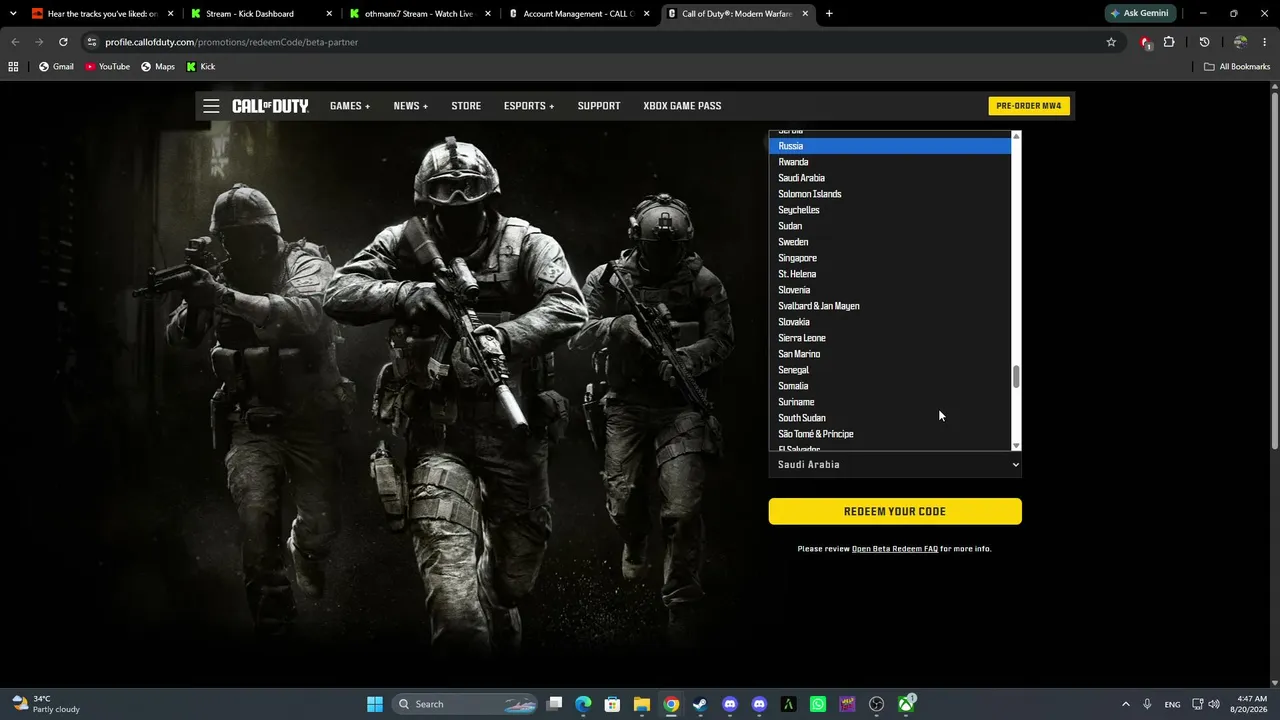Image resolution: width=1280 pixels, height=720 pixels.
Task: Open the tab search dropdown arrow
Action: click(13, 14)
